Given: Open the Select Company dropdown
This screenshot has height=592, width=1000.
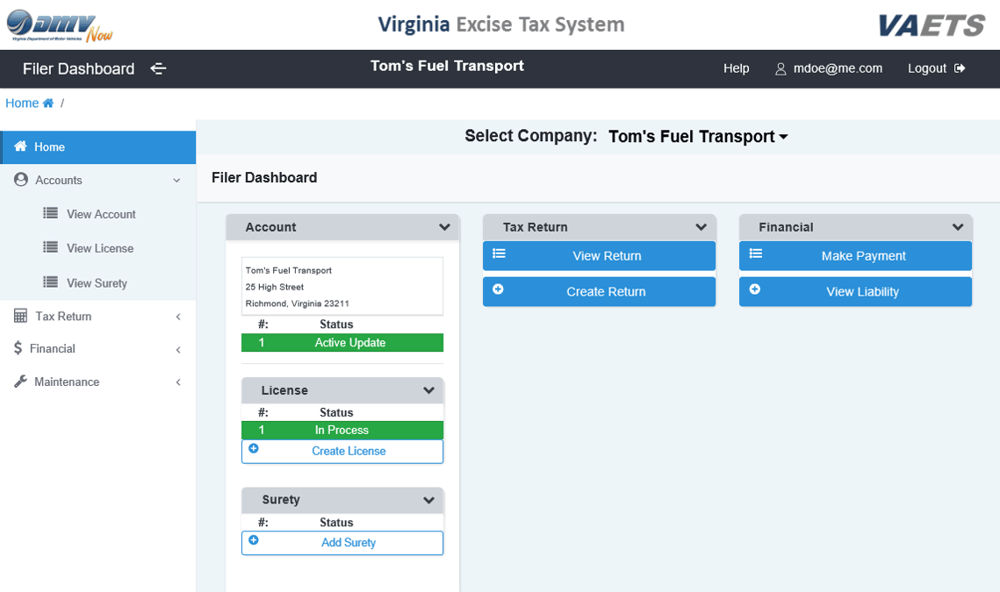Looking at the screenshot, I should click(x=698, y=137).
